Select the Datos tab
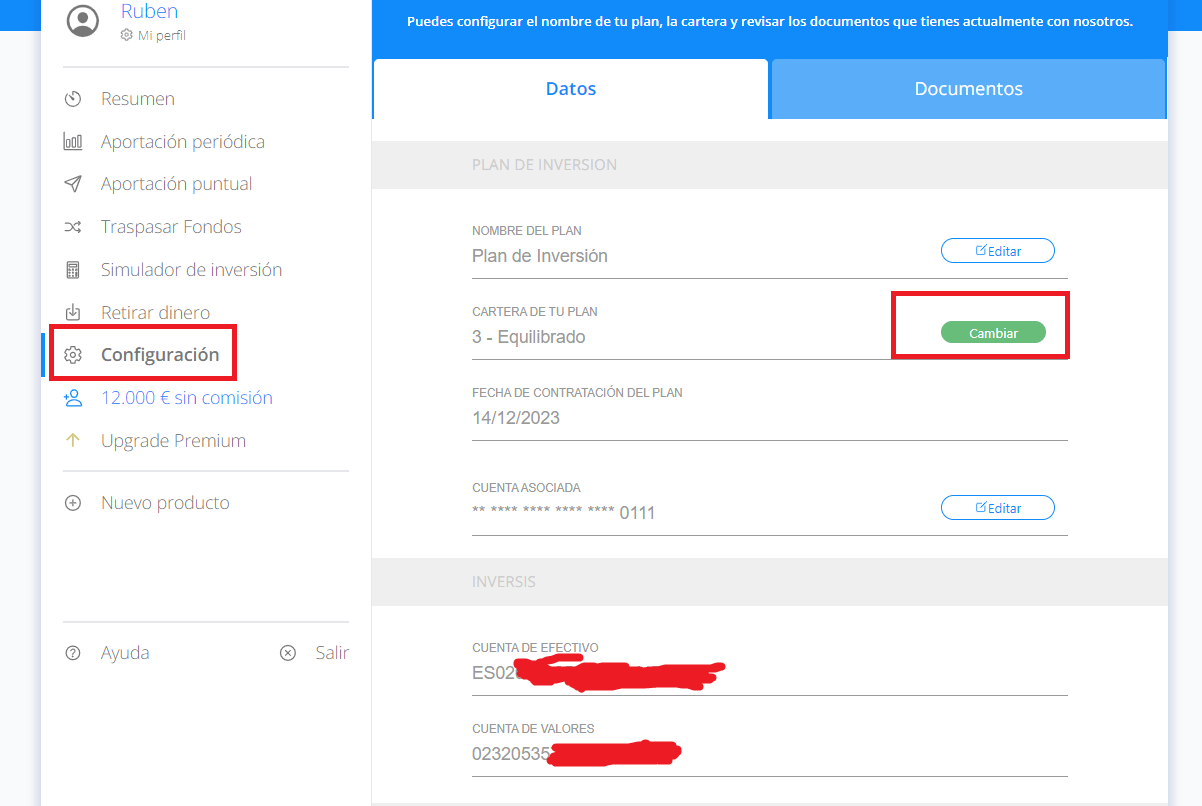 tap(571, 89)
